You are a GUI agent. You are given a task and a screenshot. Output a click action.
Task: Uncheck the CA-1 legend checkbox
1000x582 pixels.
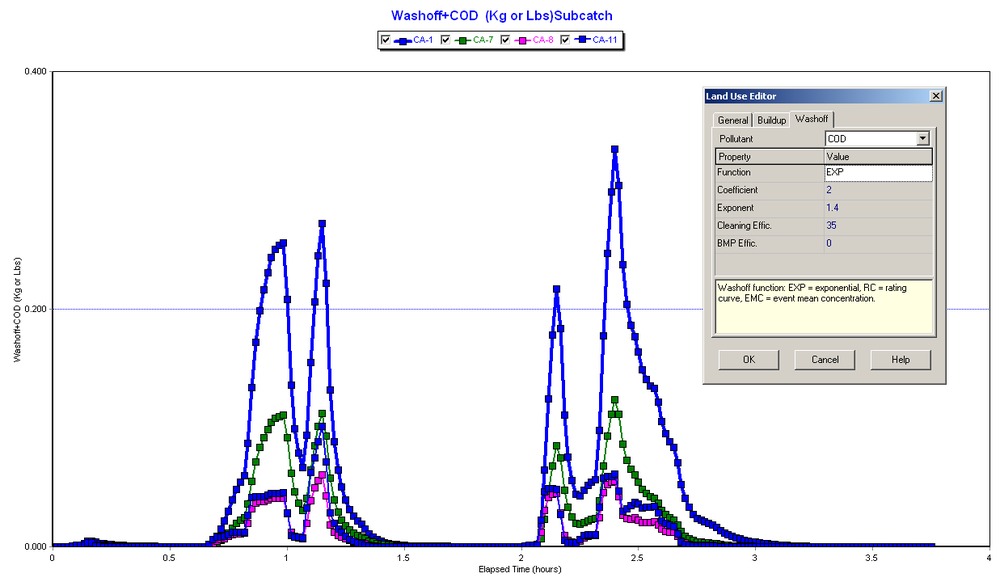(x=385, y=40)
